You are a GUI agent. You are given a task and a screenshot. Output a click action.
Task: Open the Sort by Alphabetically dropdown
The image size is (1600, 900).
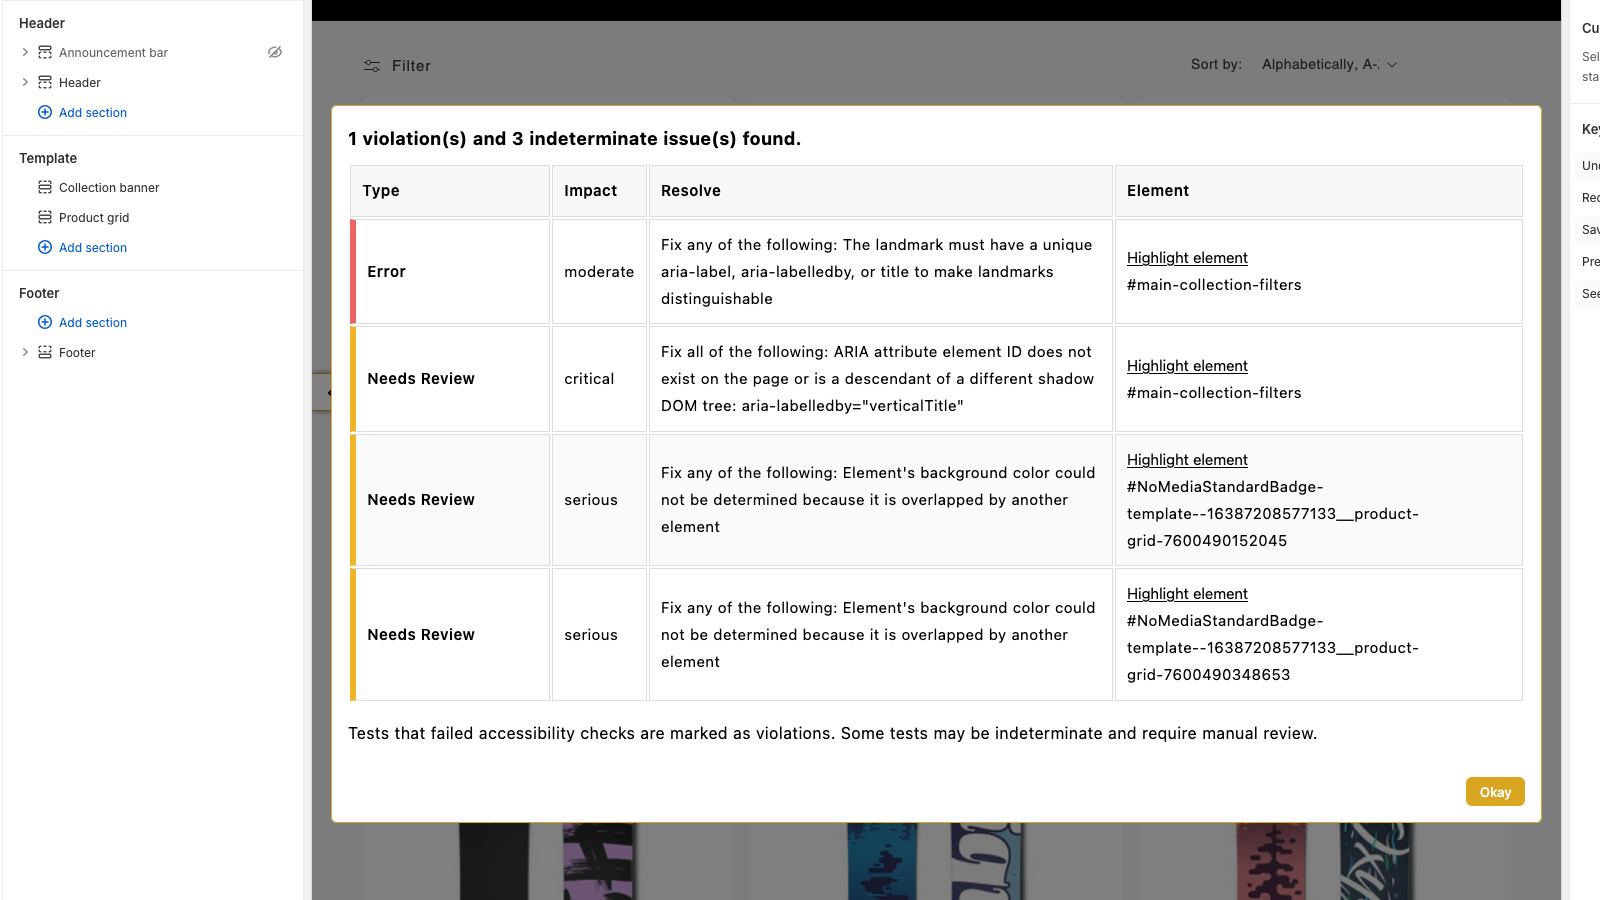click(1328, 64)
